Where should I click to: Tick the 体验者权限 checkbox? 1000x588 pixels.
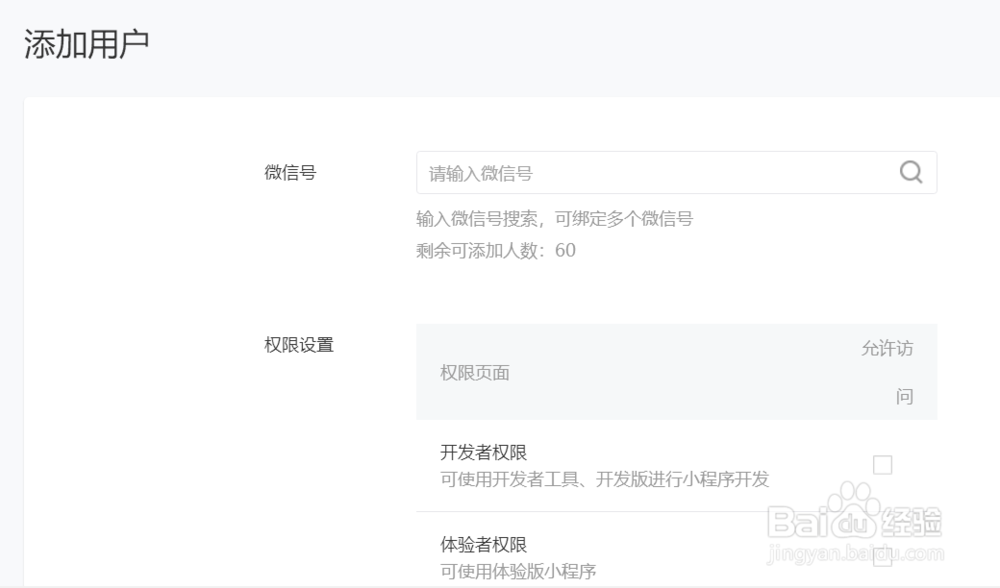point(882,556)
